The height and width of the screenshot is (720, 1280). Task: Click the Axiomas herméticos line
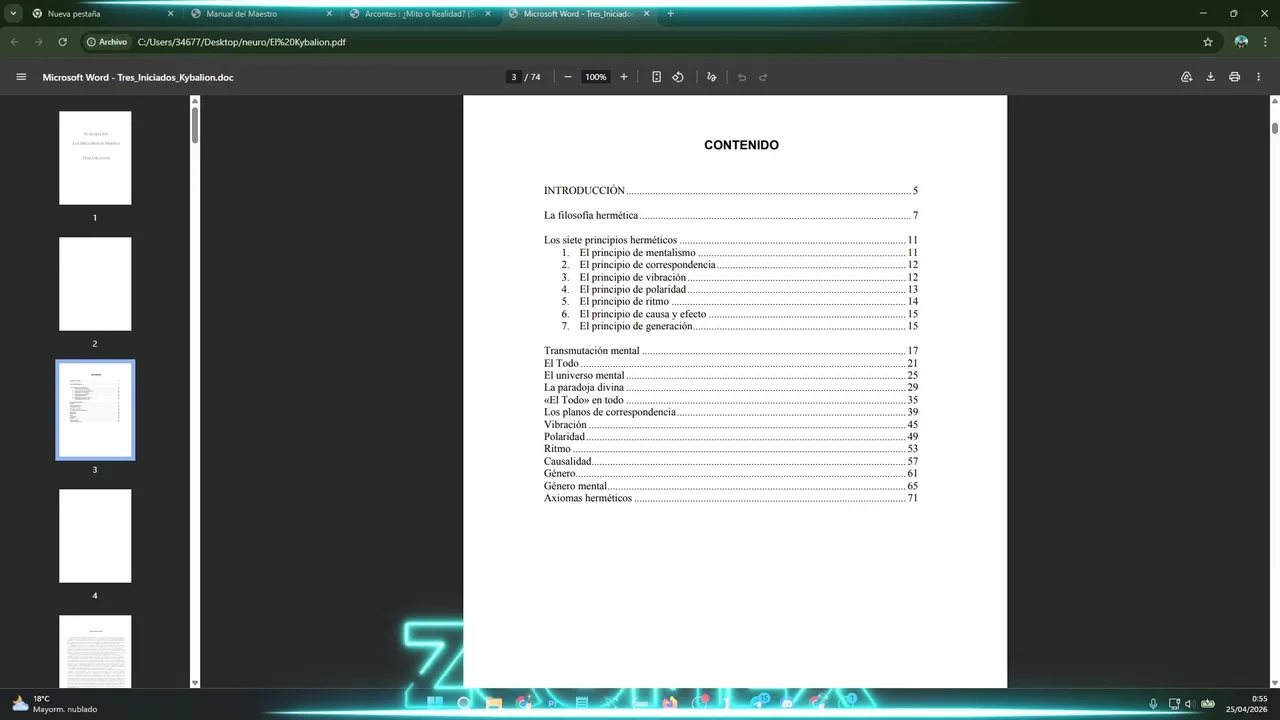[731, 498]
